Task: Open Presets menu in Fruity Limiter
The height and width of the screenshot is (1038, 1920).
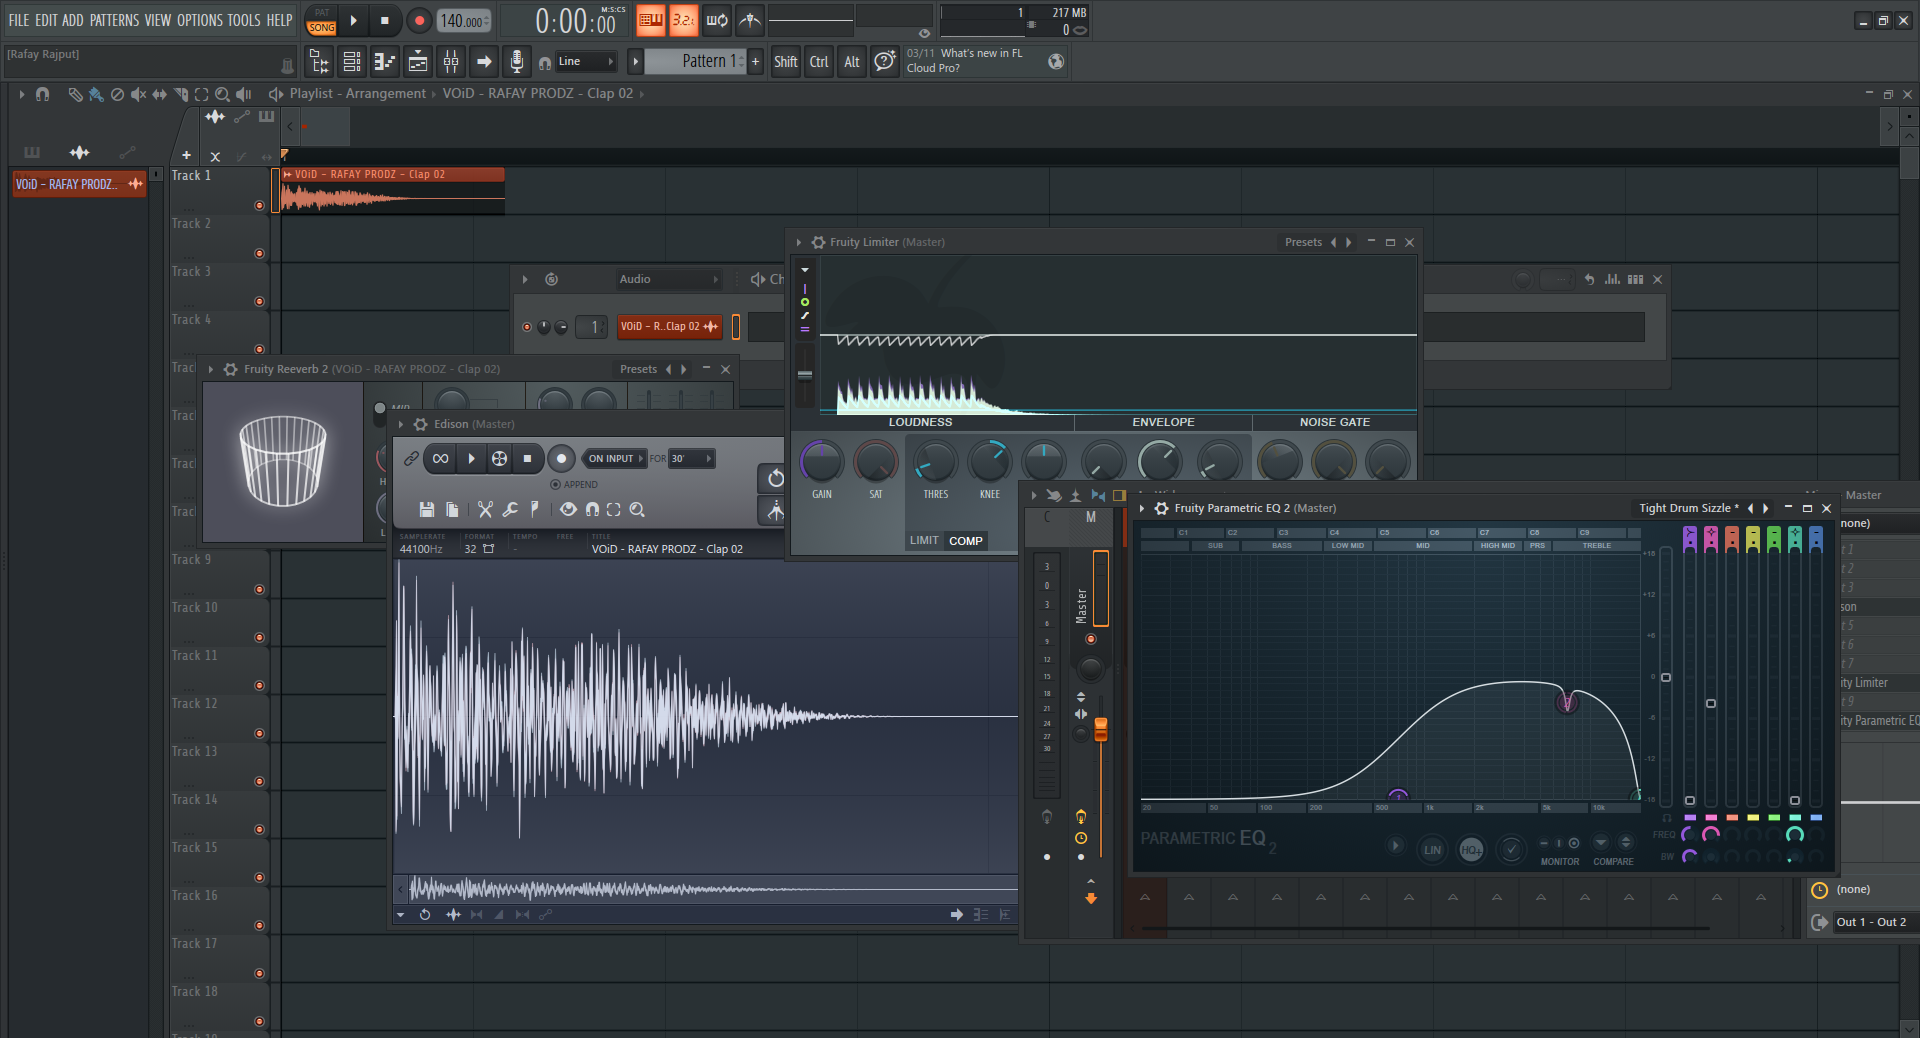Action: tap(1303, 242)
